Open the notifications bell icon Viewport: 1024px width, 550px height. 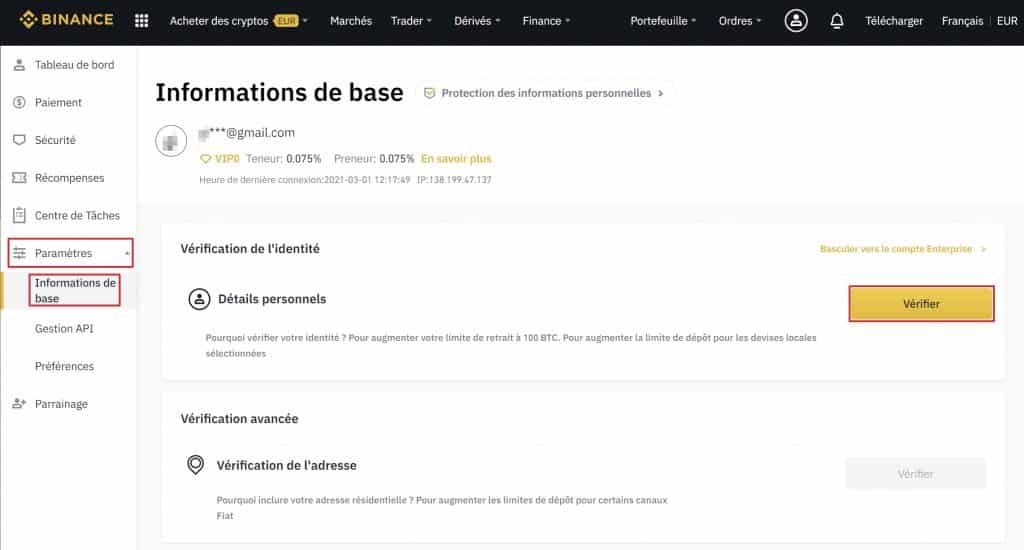point(837,21)
